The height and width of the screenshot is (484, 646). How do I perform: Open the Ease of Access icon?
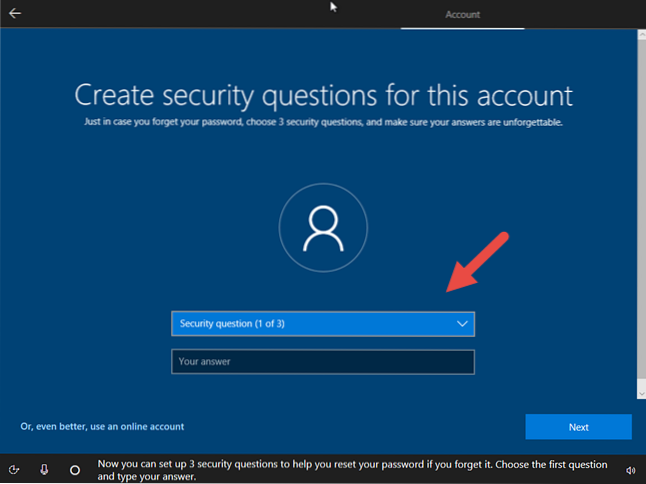(x=15, y=469)
